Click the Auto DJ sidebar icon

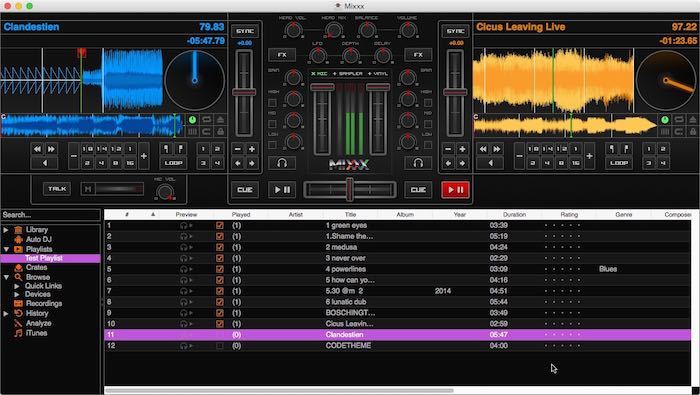[x=18, y=239]
